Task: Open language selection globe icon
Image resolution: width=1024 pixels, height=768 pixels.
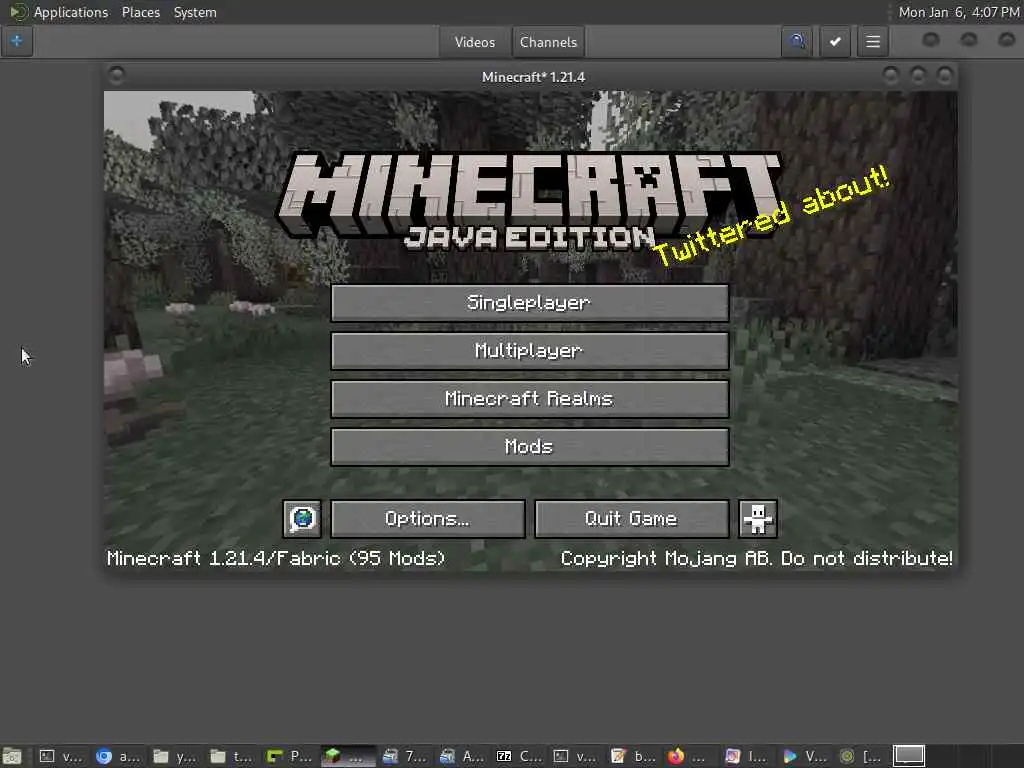Action: click(x=302, y=519)
